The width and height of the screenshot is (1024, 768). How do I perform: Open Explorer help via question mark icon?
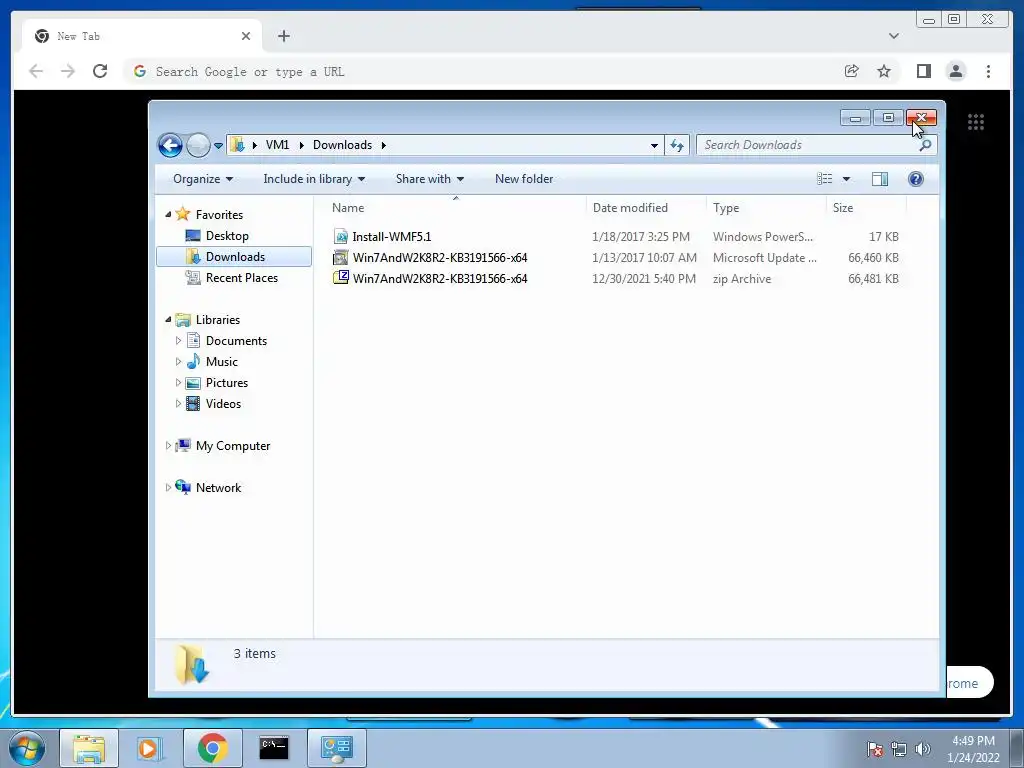click(x=916, y=179)
